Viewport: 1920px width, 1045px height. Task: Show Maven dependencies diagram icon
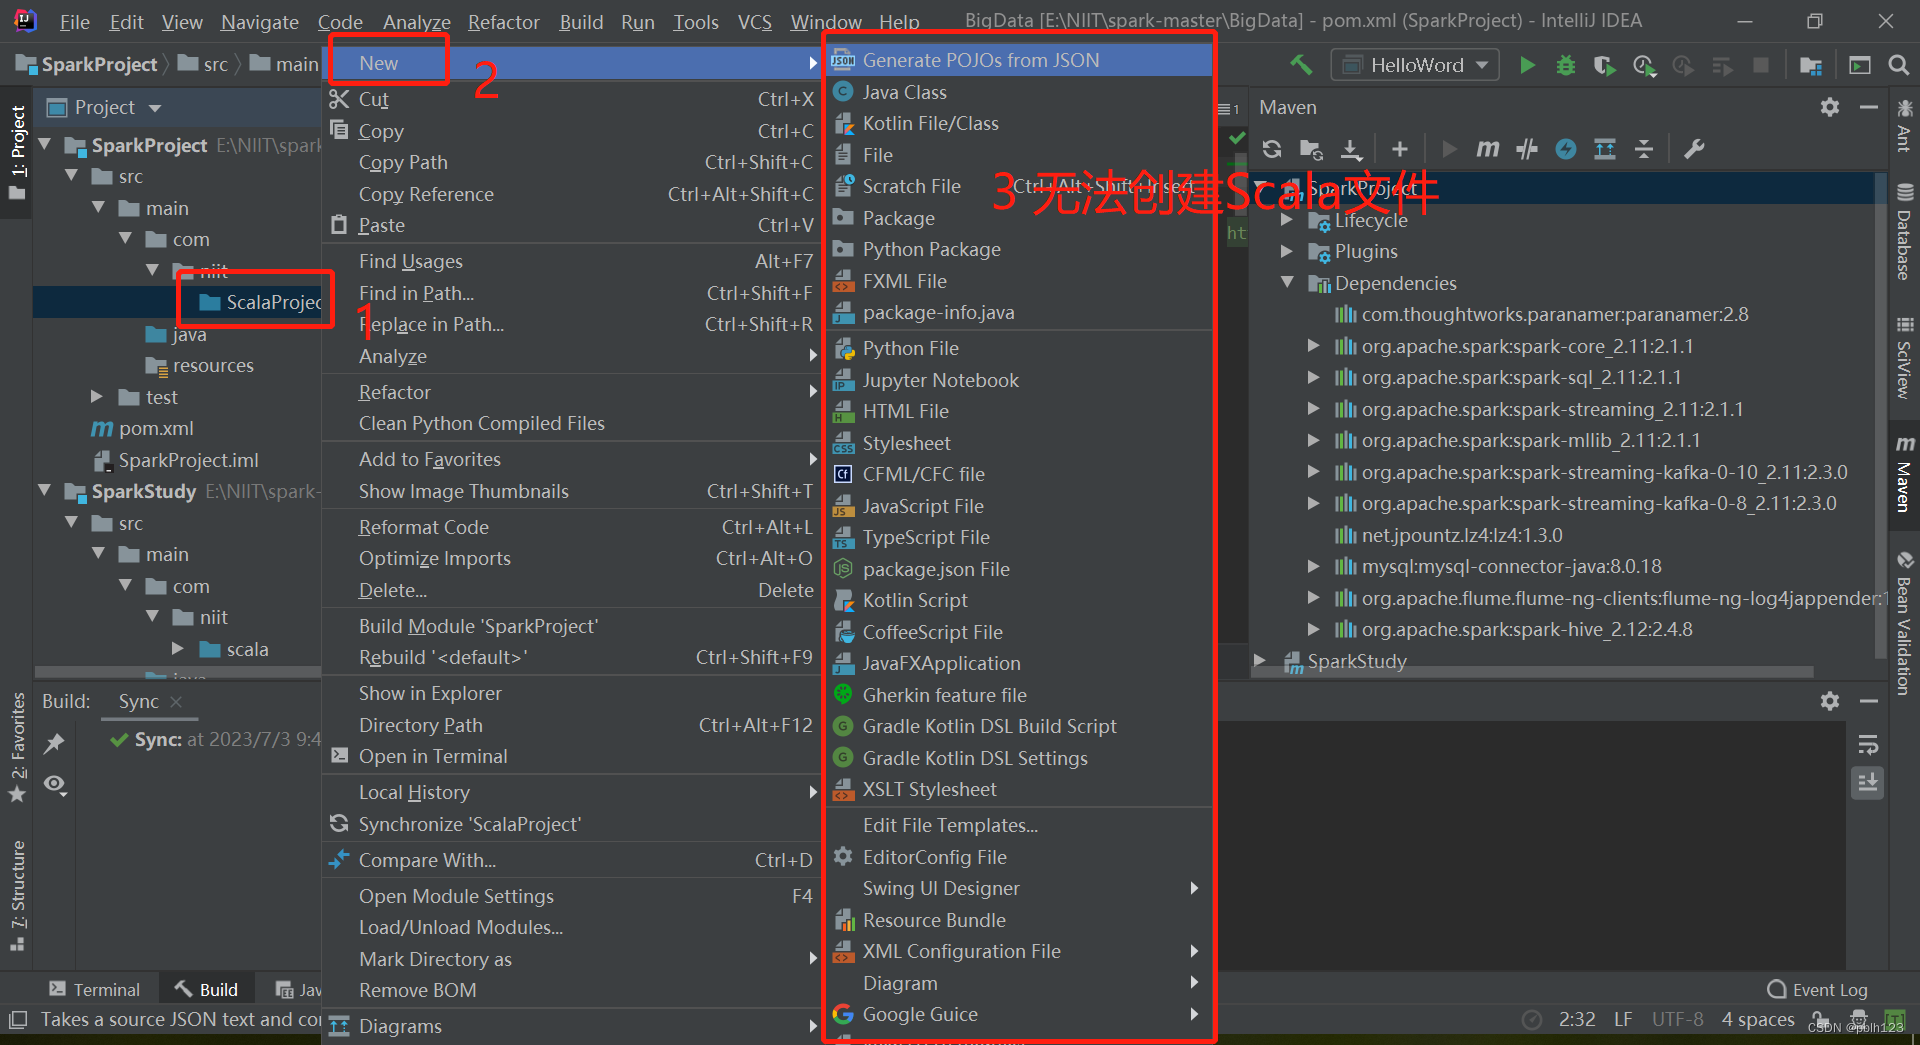[x=1605, y=149]
